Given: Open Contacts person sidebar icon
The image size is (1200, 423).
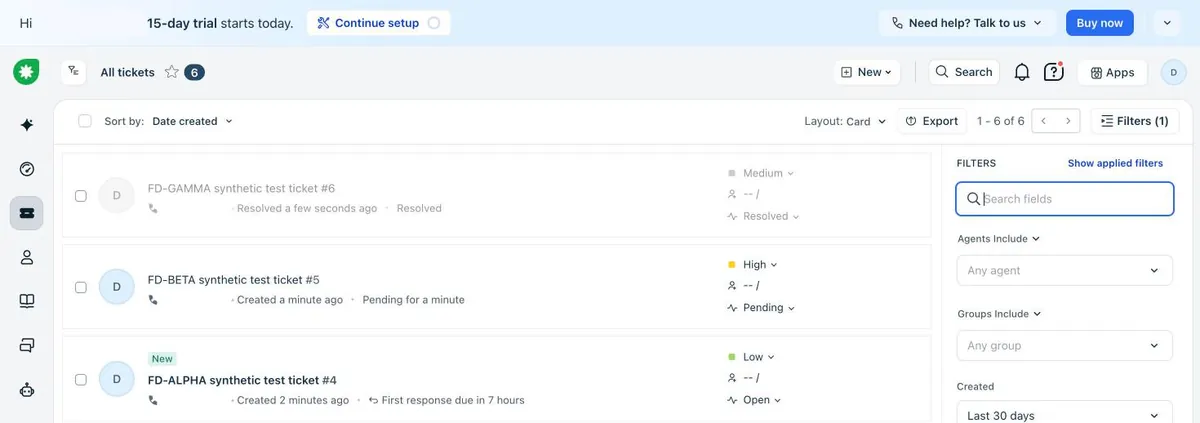Looking at the screenshot, I should coord(27,257).
